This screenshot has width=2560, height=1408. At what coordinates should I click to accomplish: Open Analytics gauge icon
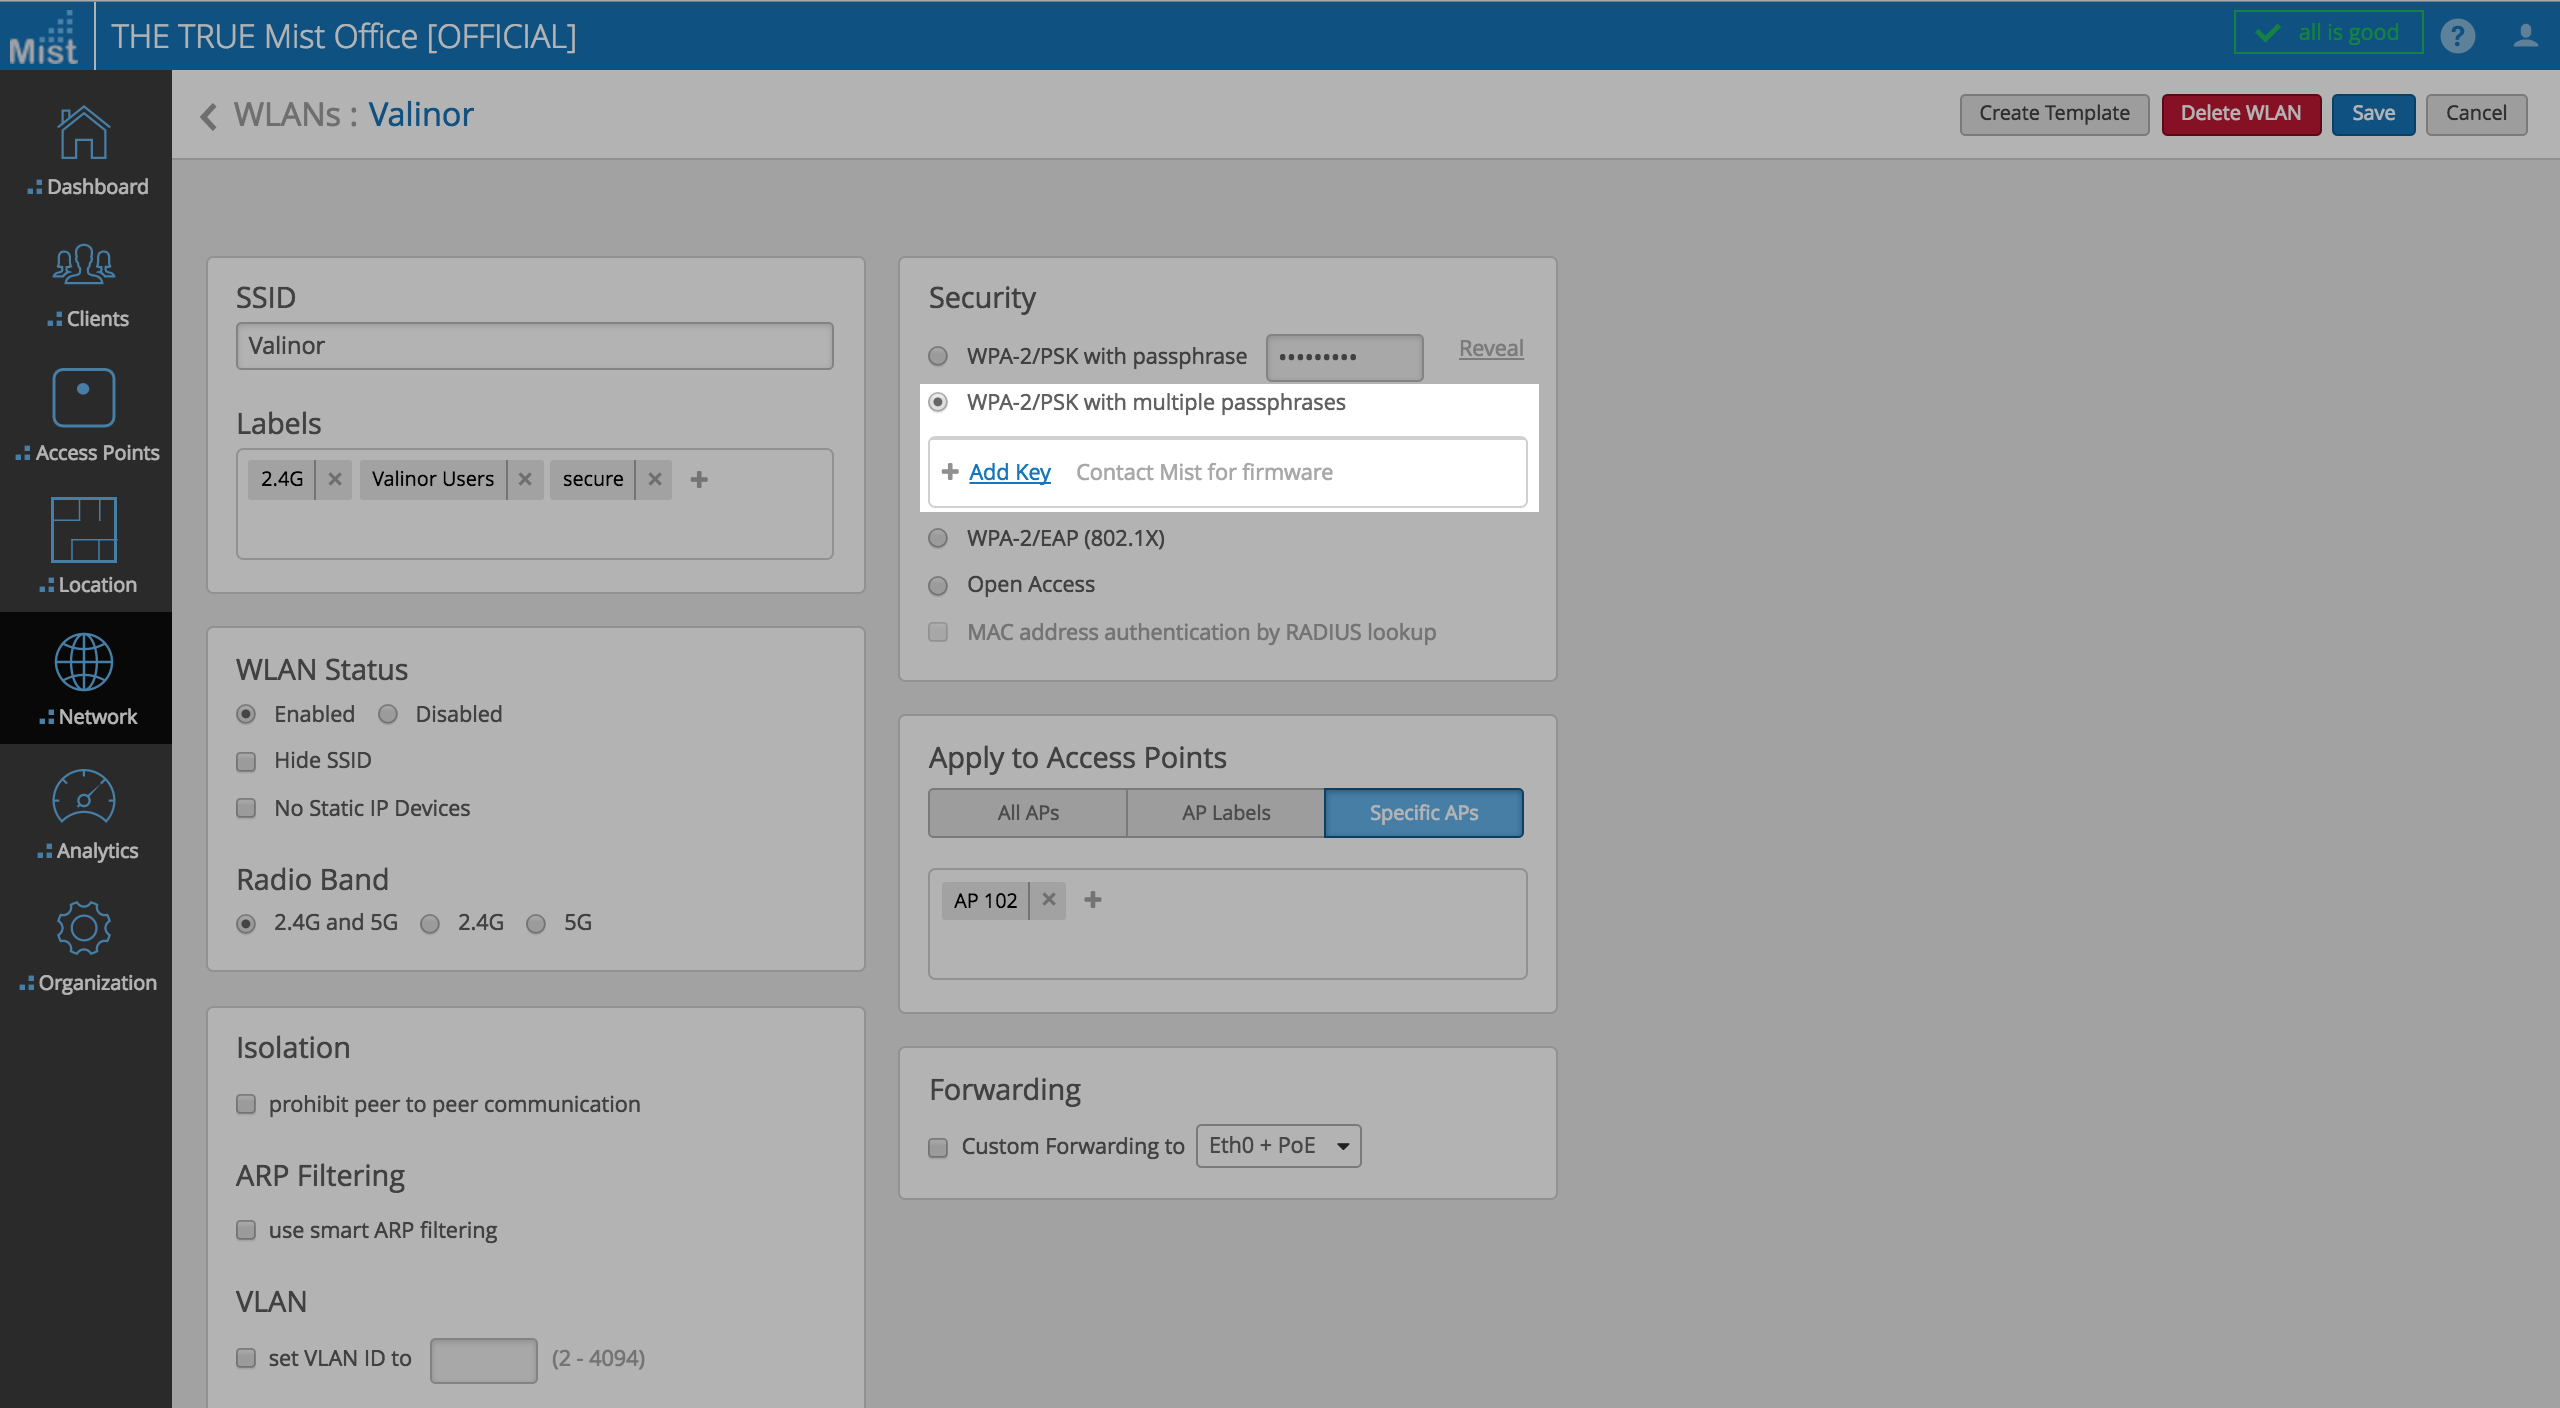(84, 798)
